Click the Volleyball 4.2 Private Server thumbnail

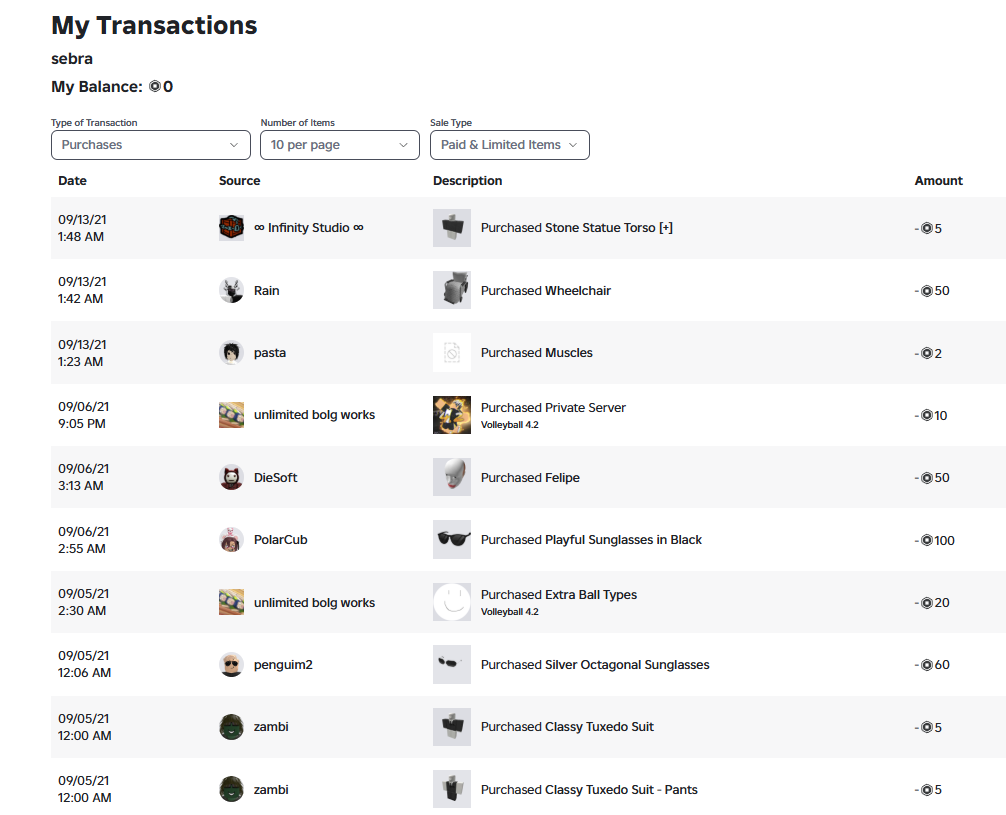[x=452, y=415]
